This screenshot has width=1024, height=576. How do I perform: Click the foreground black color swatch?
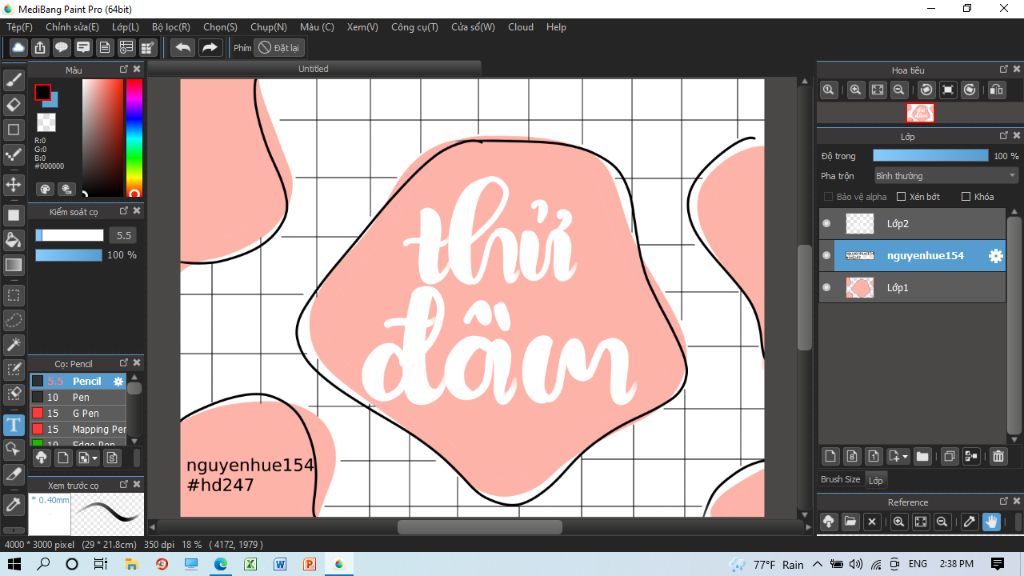pyautogui.click(x=42, y=92)
